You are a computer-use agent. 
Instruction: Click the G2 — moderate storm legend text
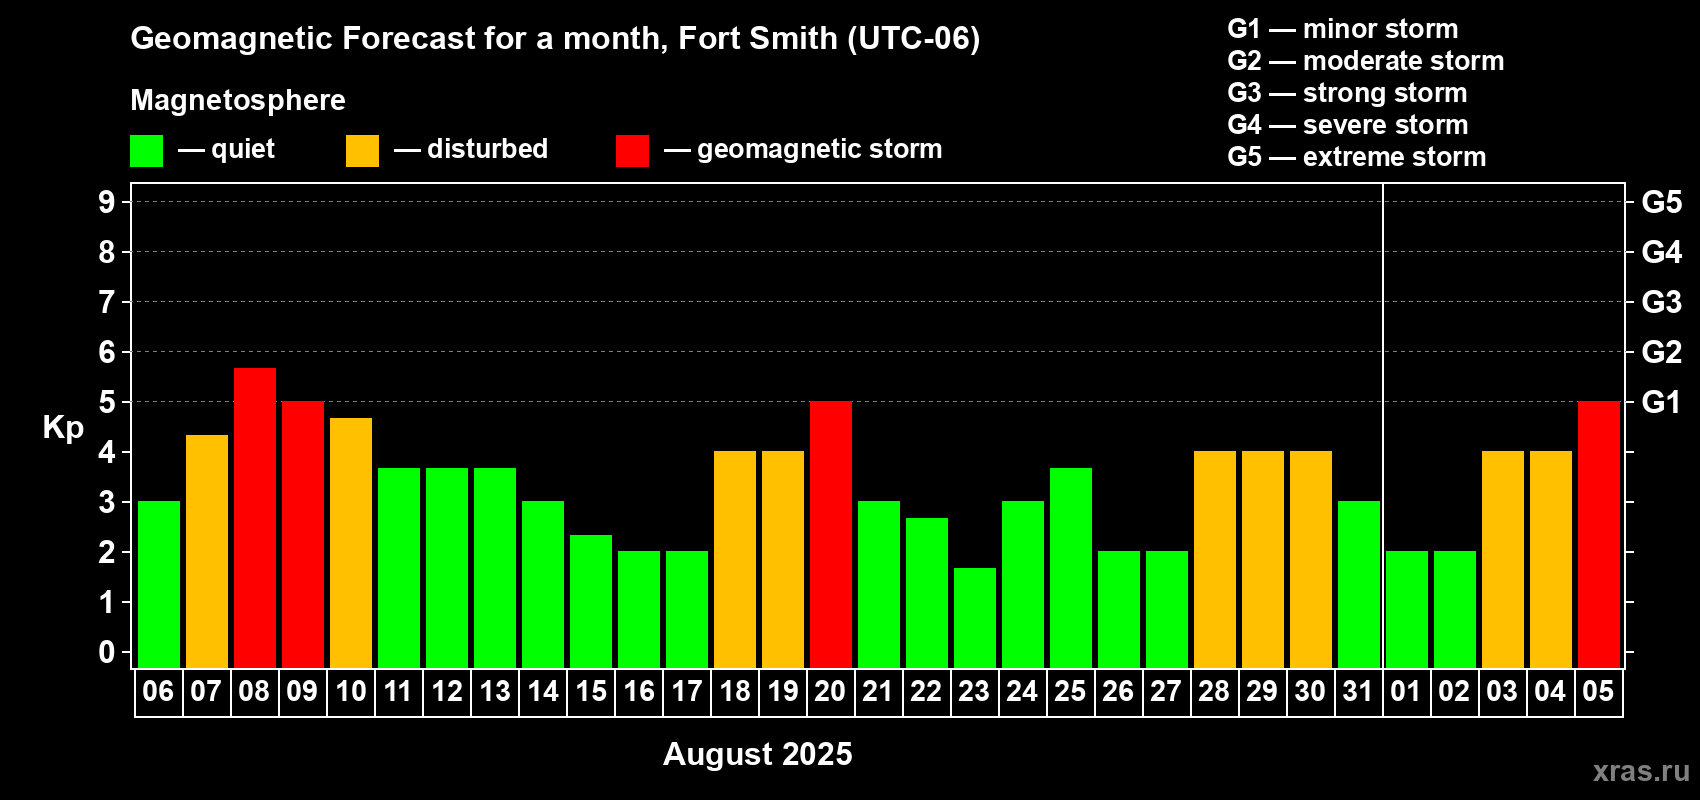[x=1366, y=61]
